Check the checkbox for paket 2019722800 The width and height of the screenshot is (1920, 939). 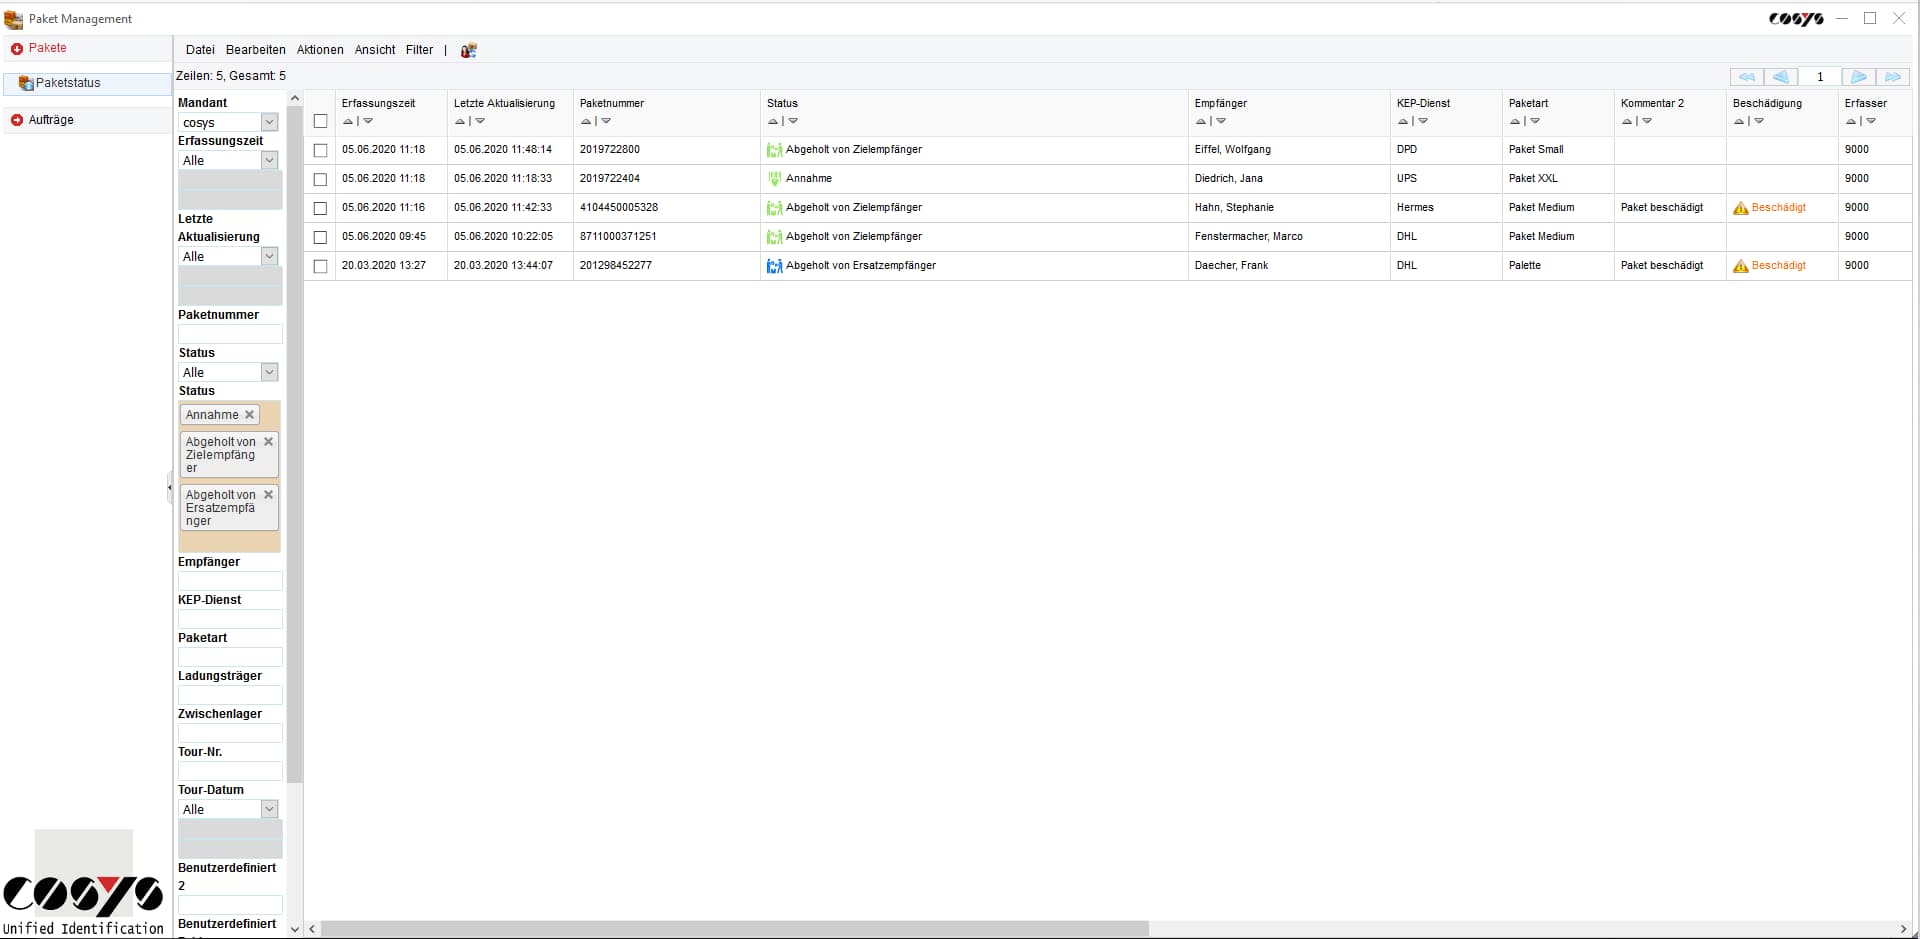[320, 150]
